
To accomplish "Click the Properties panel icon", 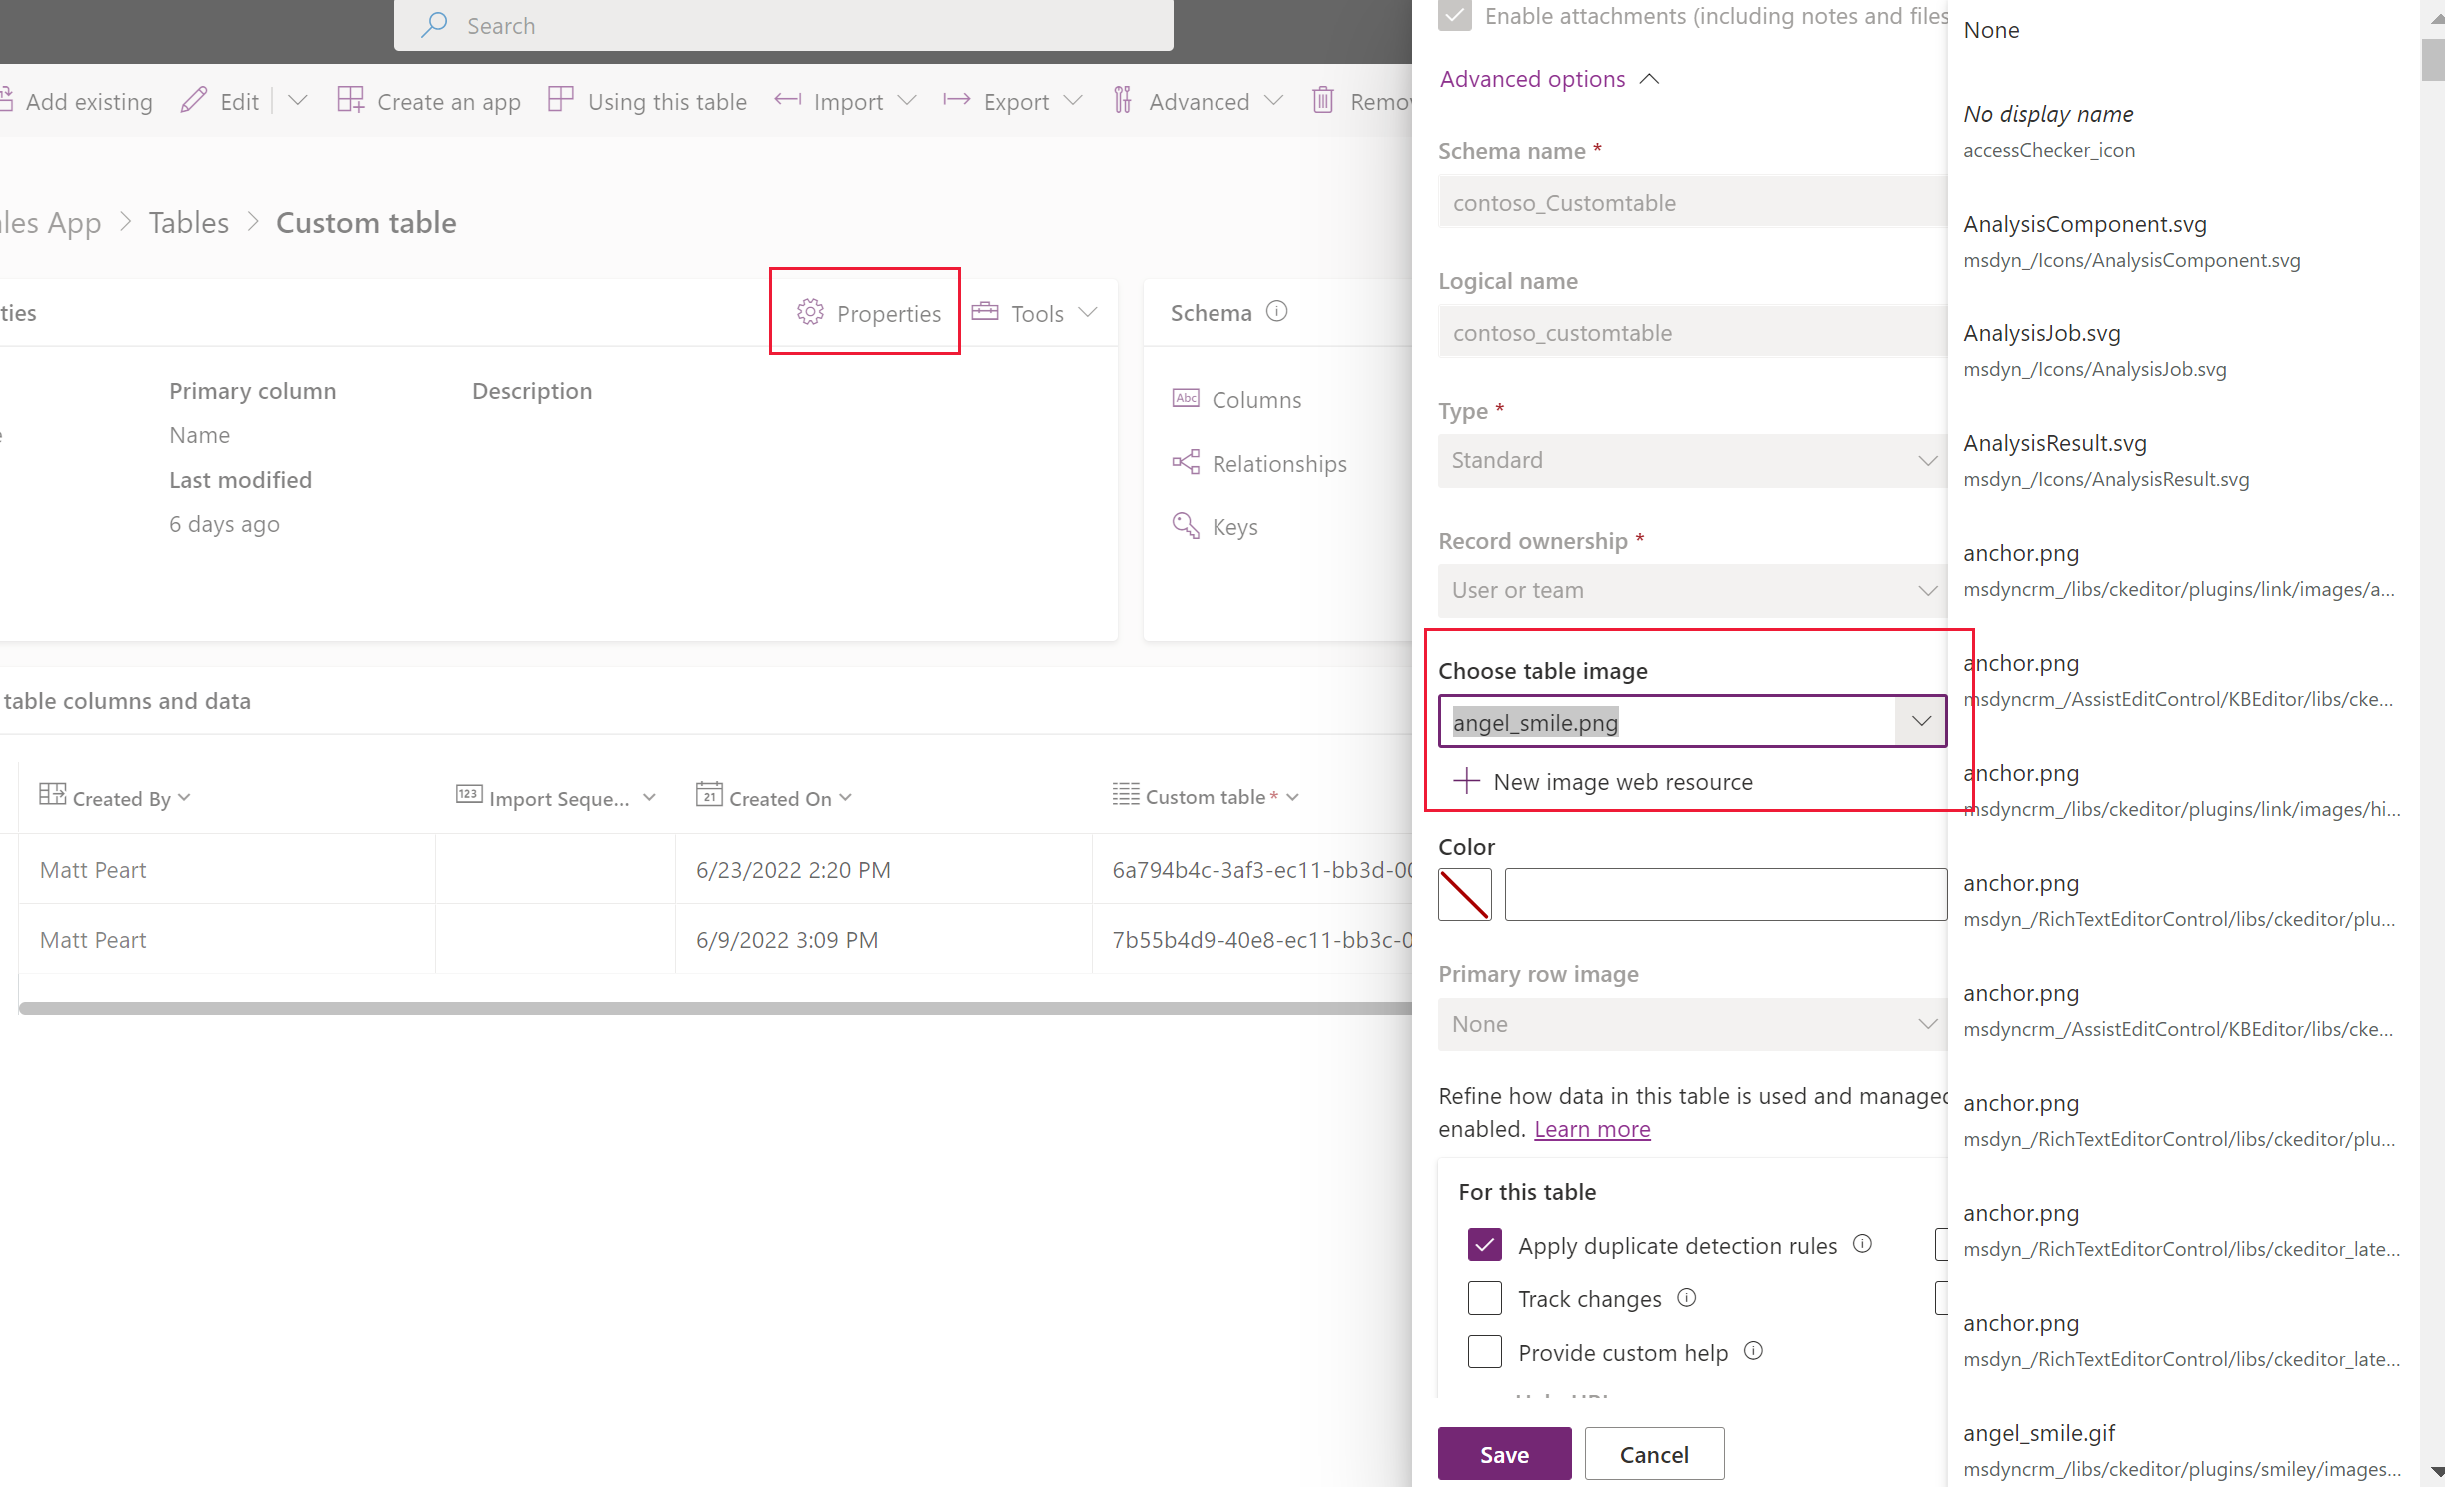I will pos(809,311).
